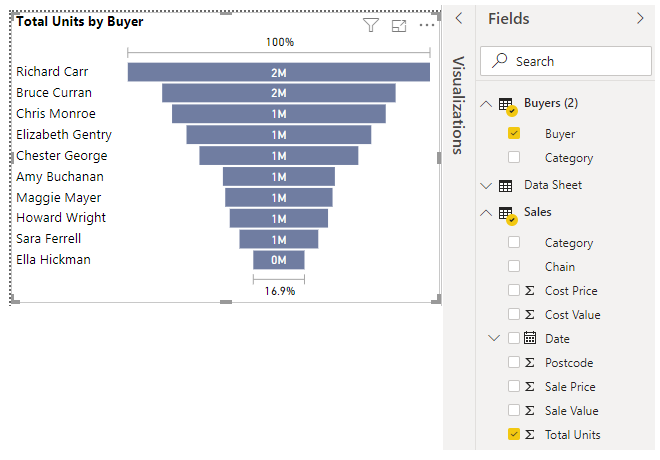The width and height of the screenshot is (660, 460).
Task: Open the visual's More options ellipsis
Action: [x=427, y=26]
